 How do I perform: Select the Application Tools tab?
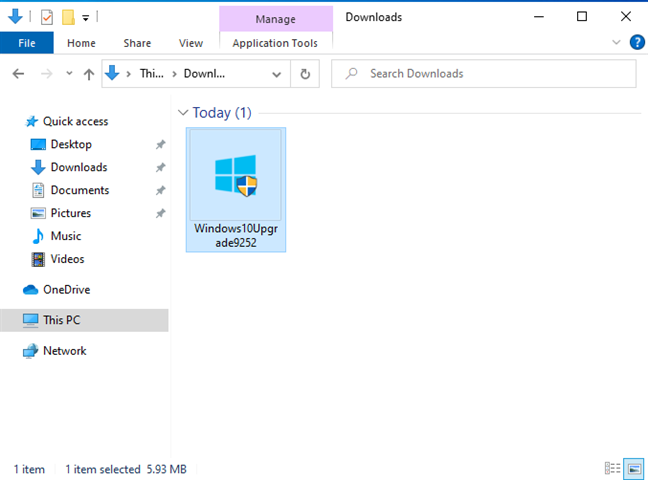(275, 43)
